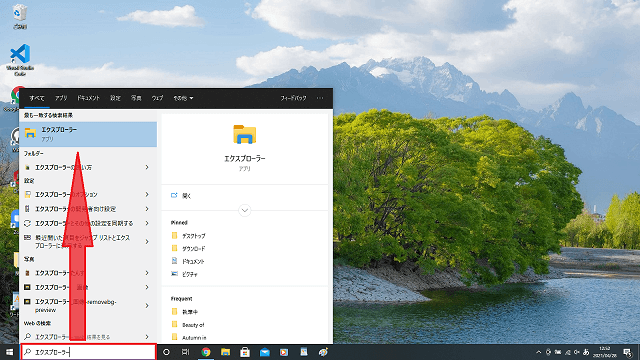Select the すべて search tab
Viewport: 640px width, 360px height.
[37, 98]
